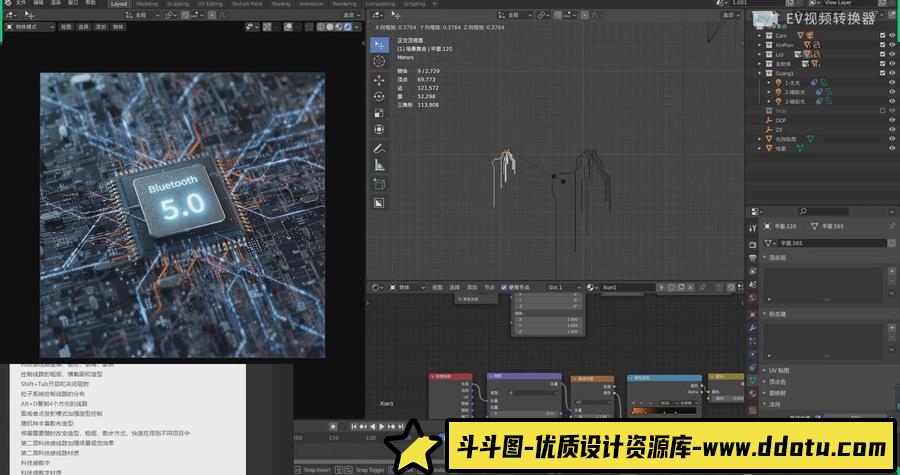Jump to the first frame in timeline

point(354,426)
